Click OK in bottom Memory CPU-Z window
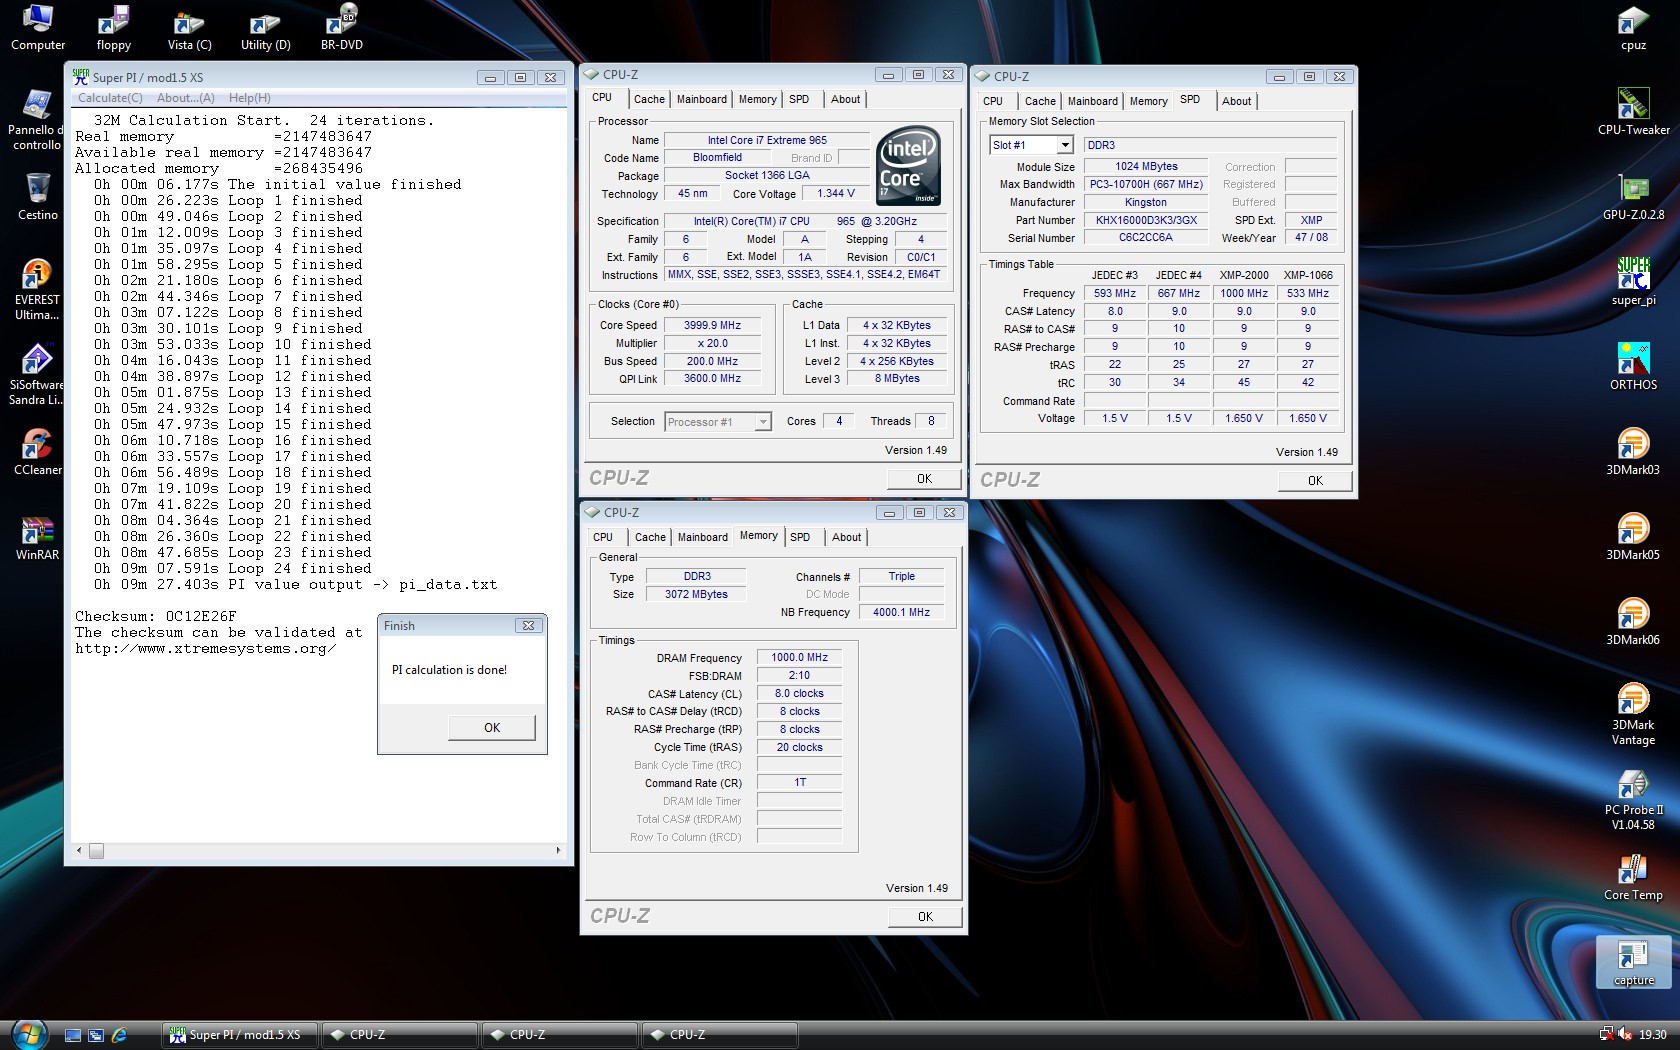This screenshot has width=1680, height=1050. pos(925,917)
